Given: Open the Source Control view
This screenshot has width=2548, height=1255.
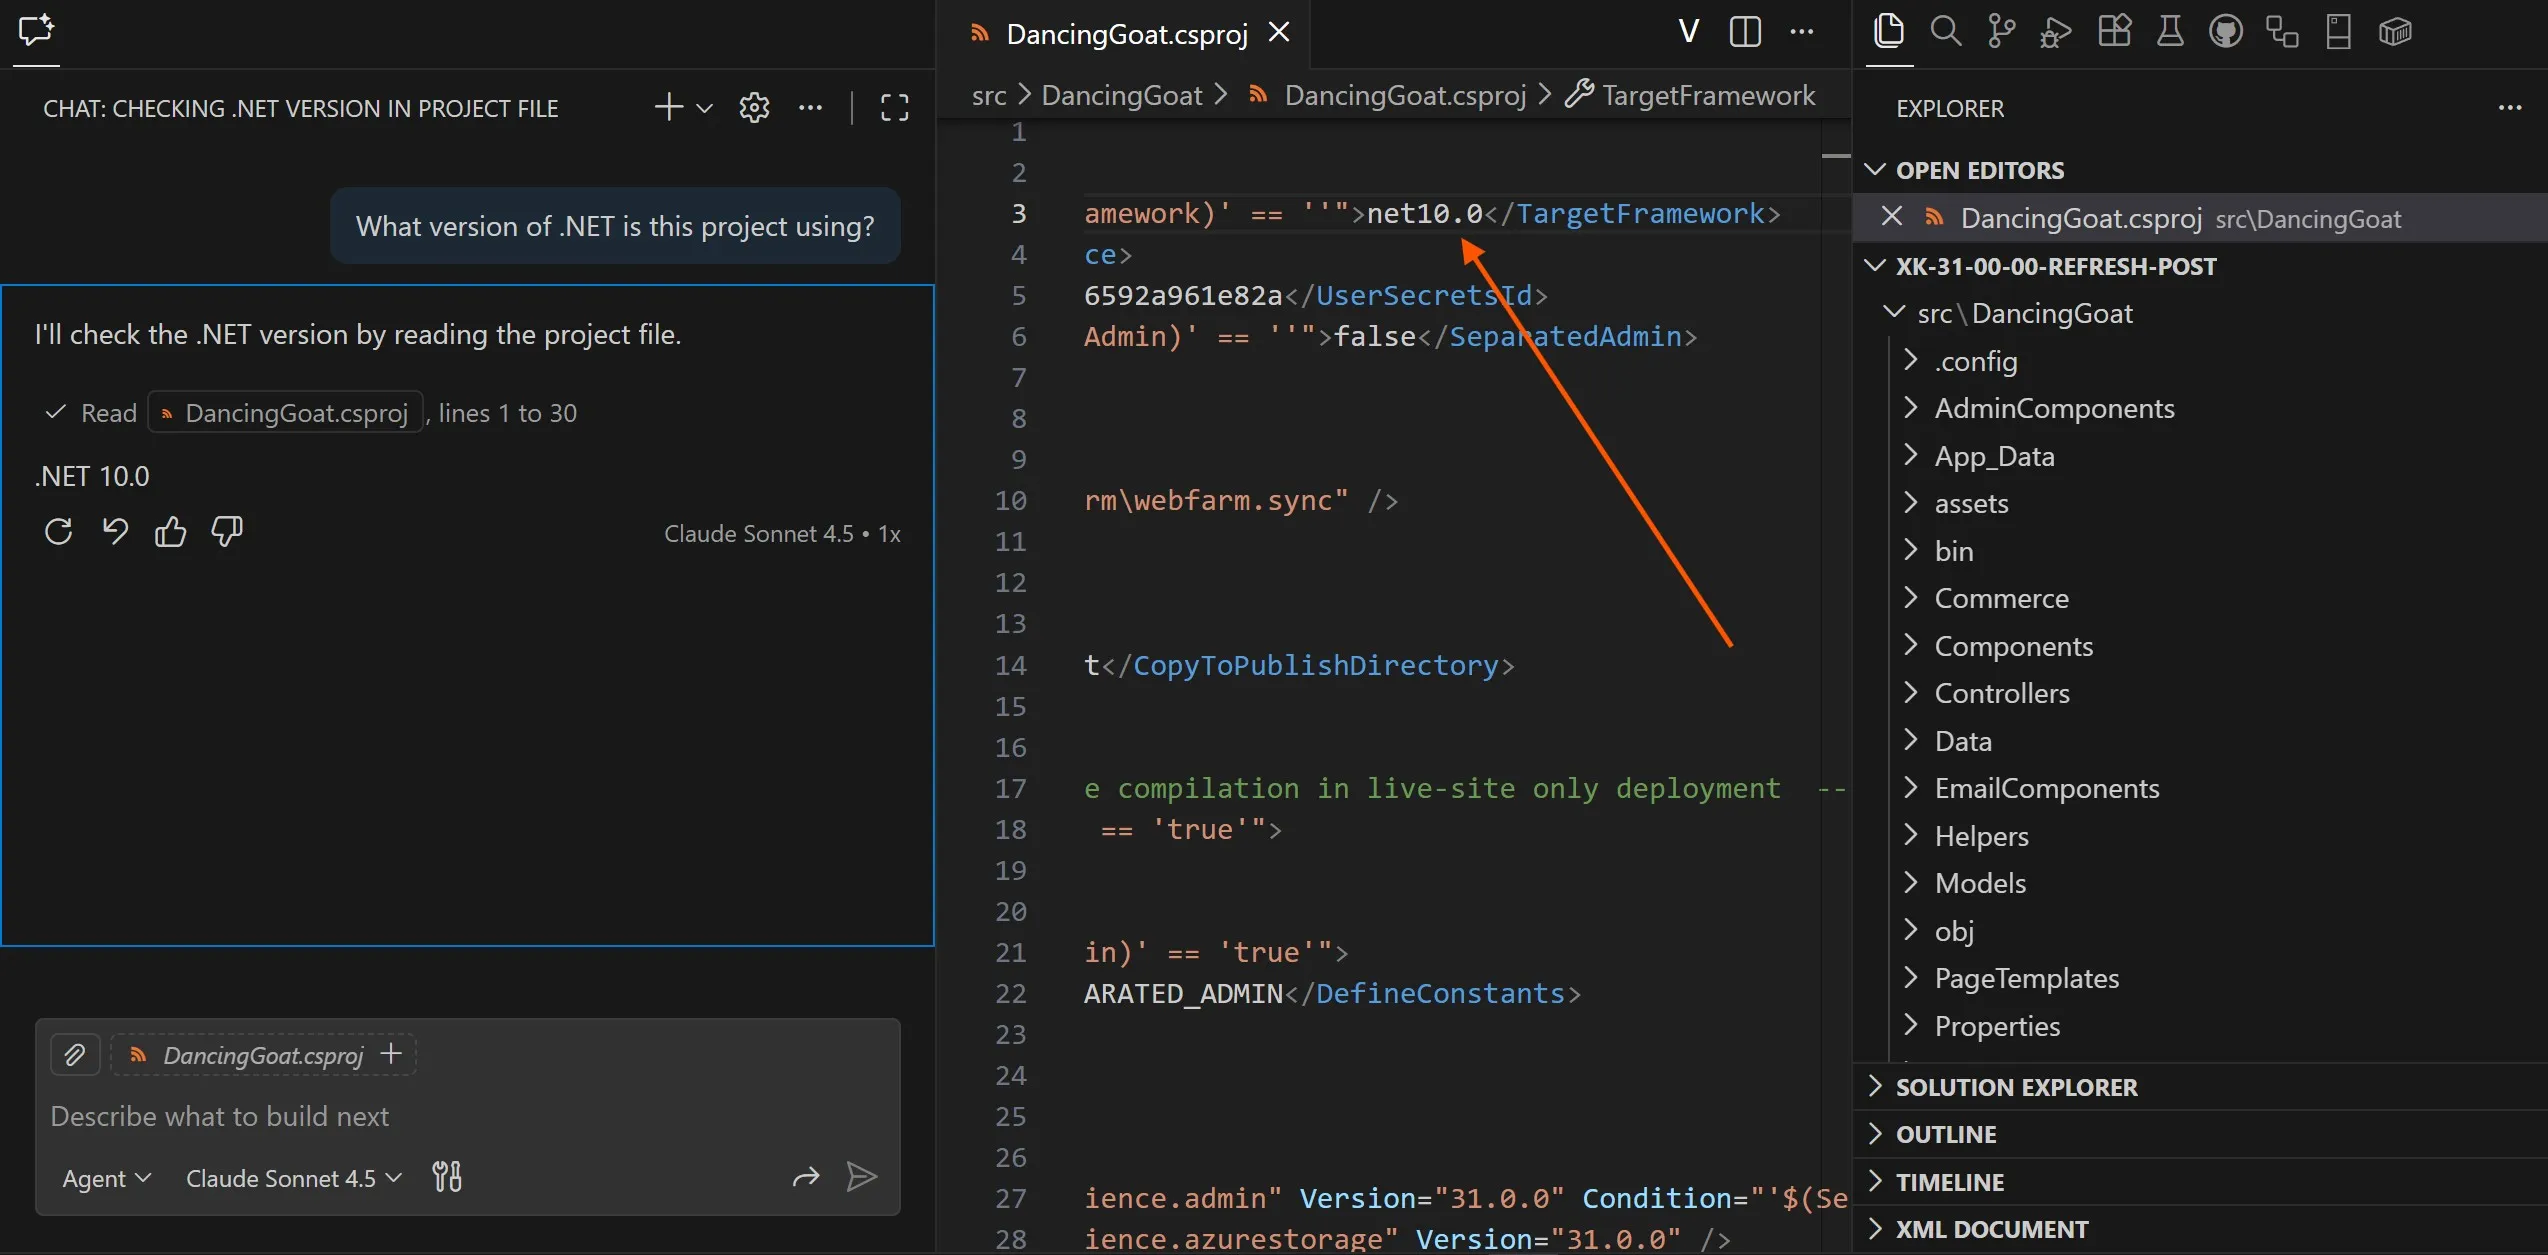Looking at the screenshot, I should tap(2001, 32).
